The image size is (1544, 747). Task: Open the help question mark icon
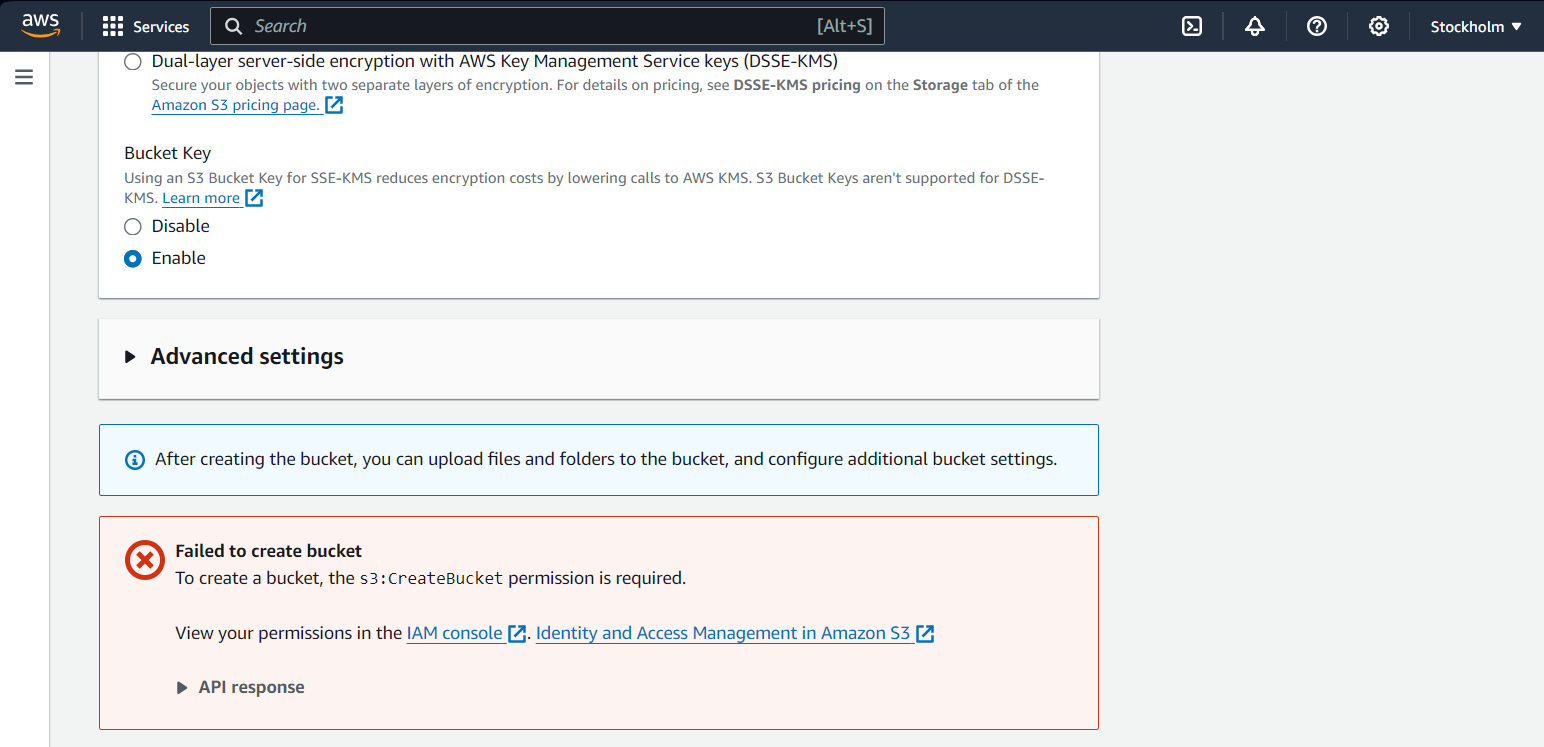1317,27
